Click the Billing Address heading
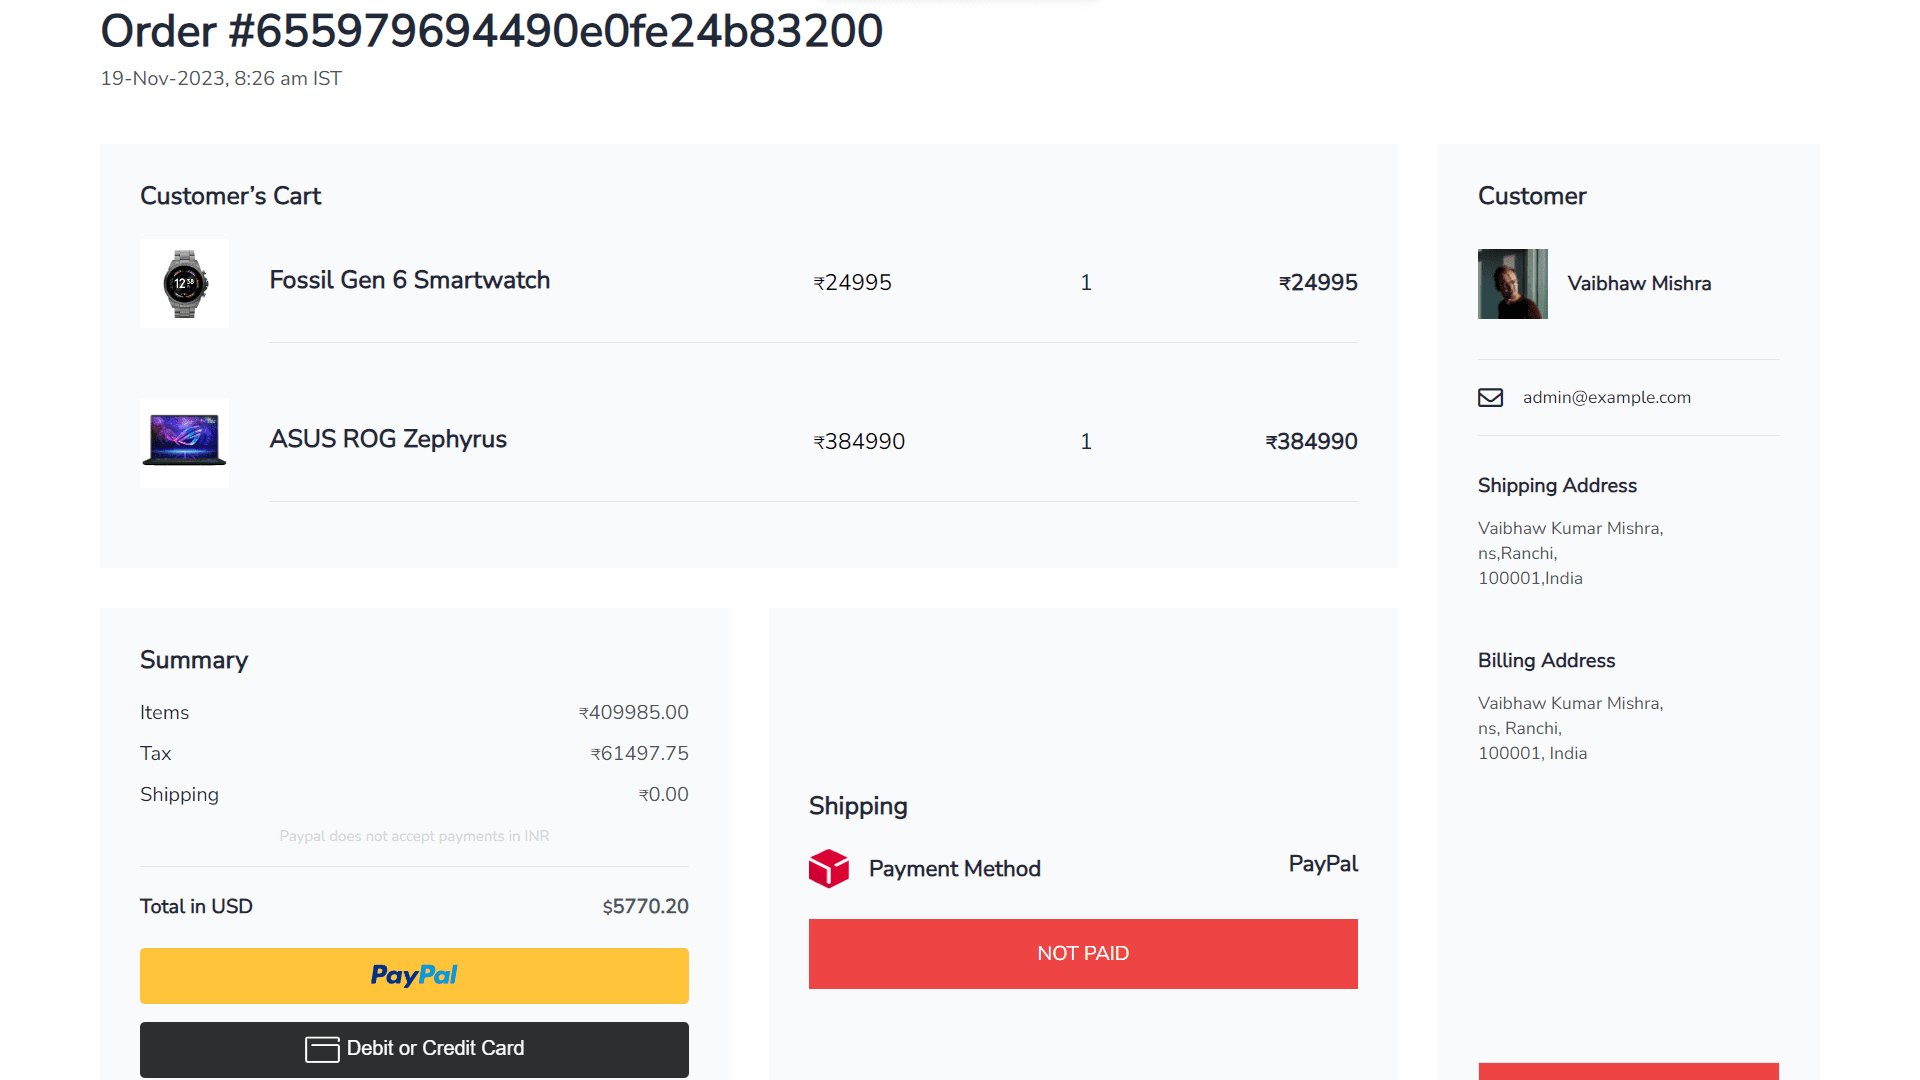 (1546, 661)
